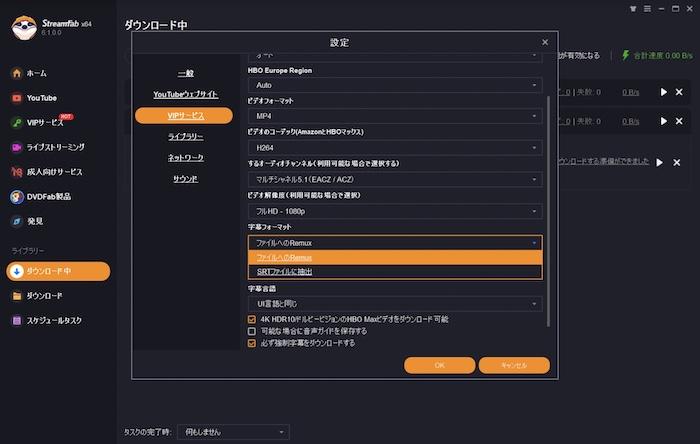Switch to the ライブラリー settings tab
Viewport: 700px width, 444px height.
point(186,137)
